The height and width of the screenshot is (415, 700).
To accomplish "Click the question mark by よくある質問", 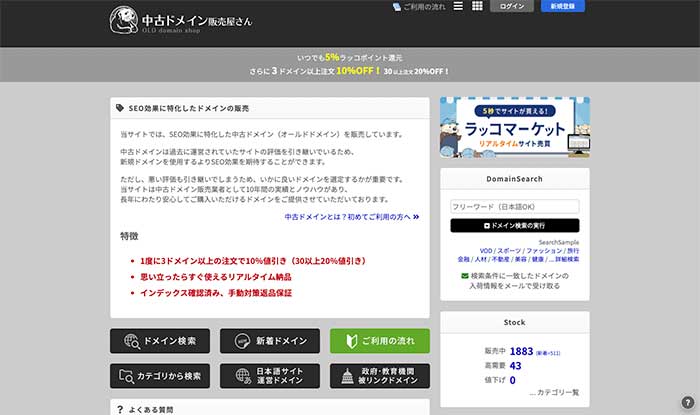I will tap(120, 409).
